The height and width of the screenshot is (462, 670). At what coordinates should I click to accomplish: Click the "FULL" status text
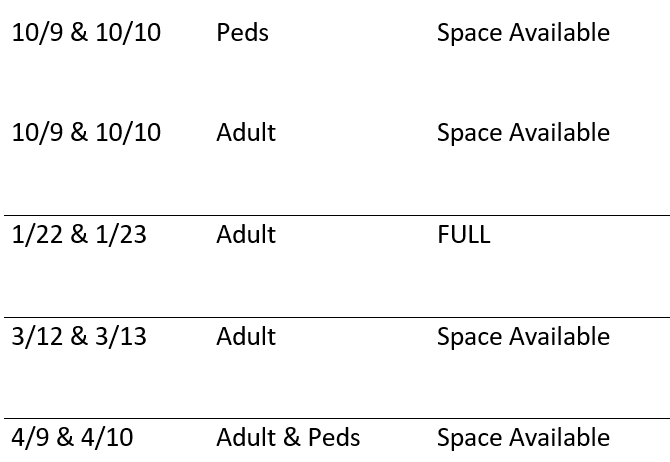click(463, 235)
